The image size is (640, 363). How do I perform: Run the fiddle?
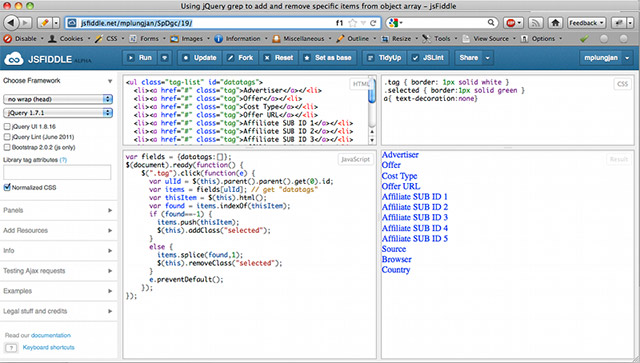coord(140,58)
